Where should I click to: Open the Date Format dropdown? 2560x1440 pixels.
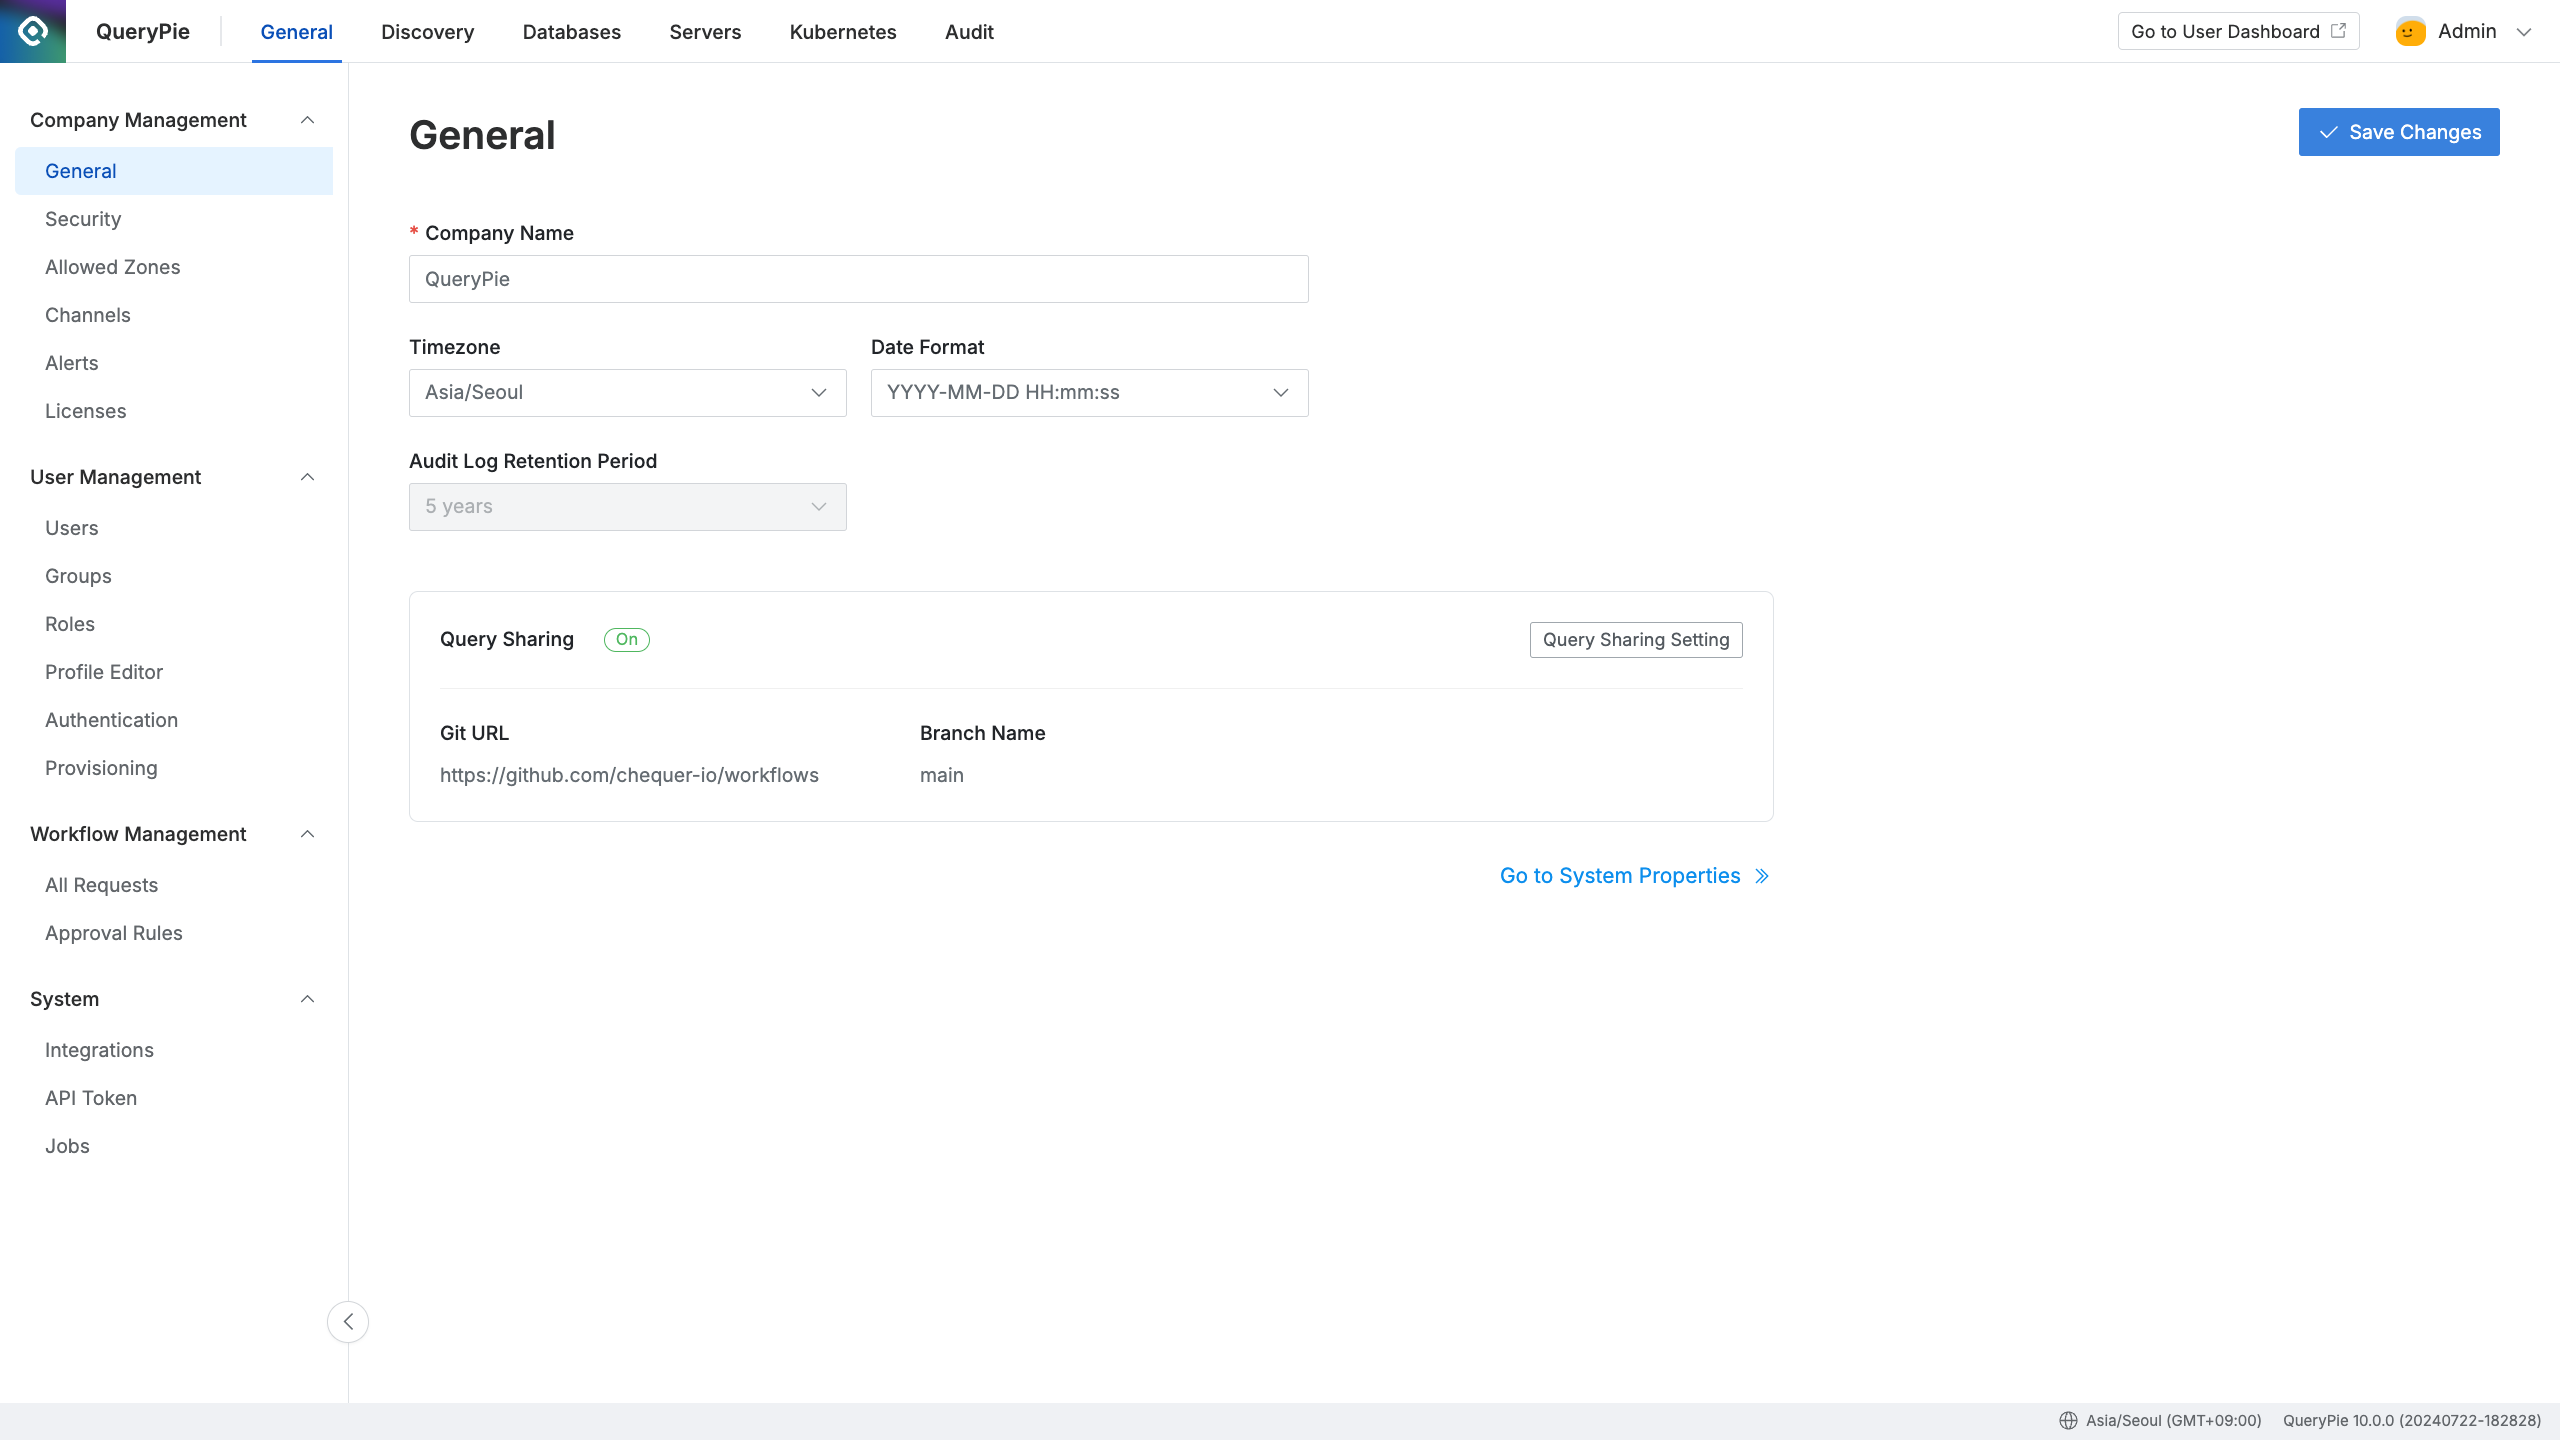pos(1089,393)
